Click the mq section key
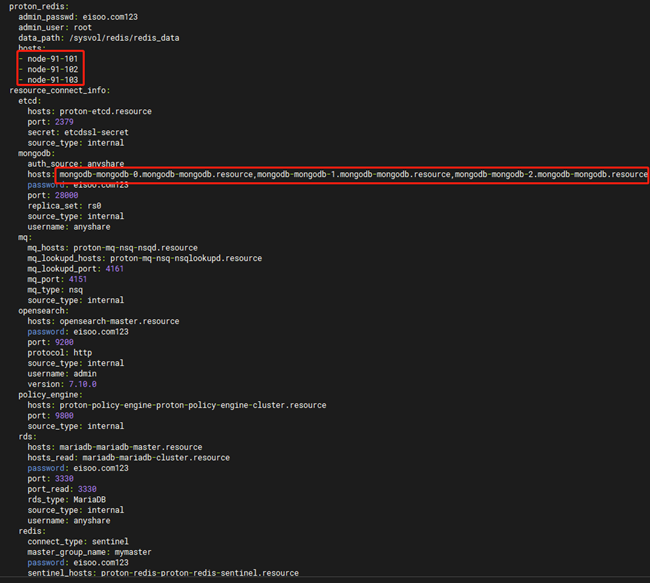This screenshot has height=583, width=650. (x=25, y=237)
